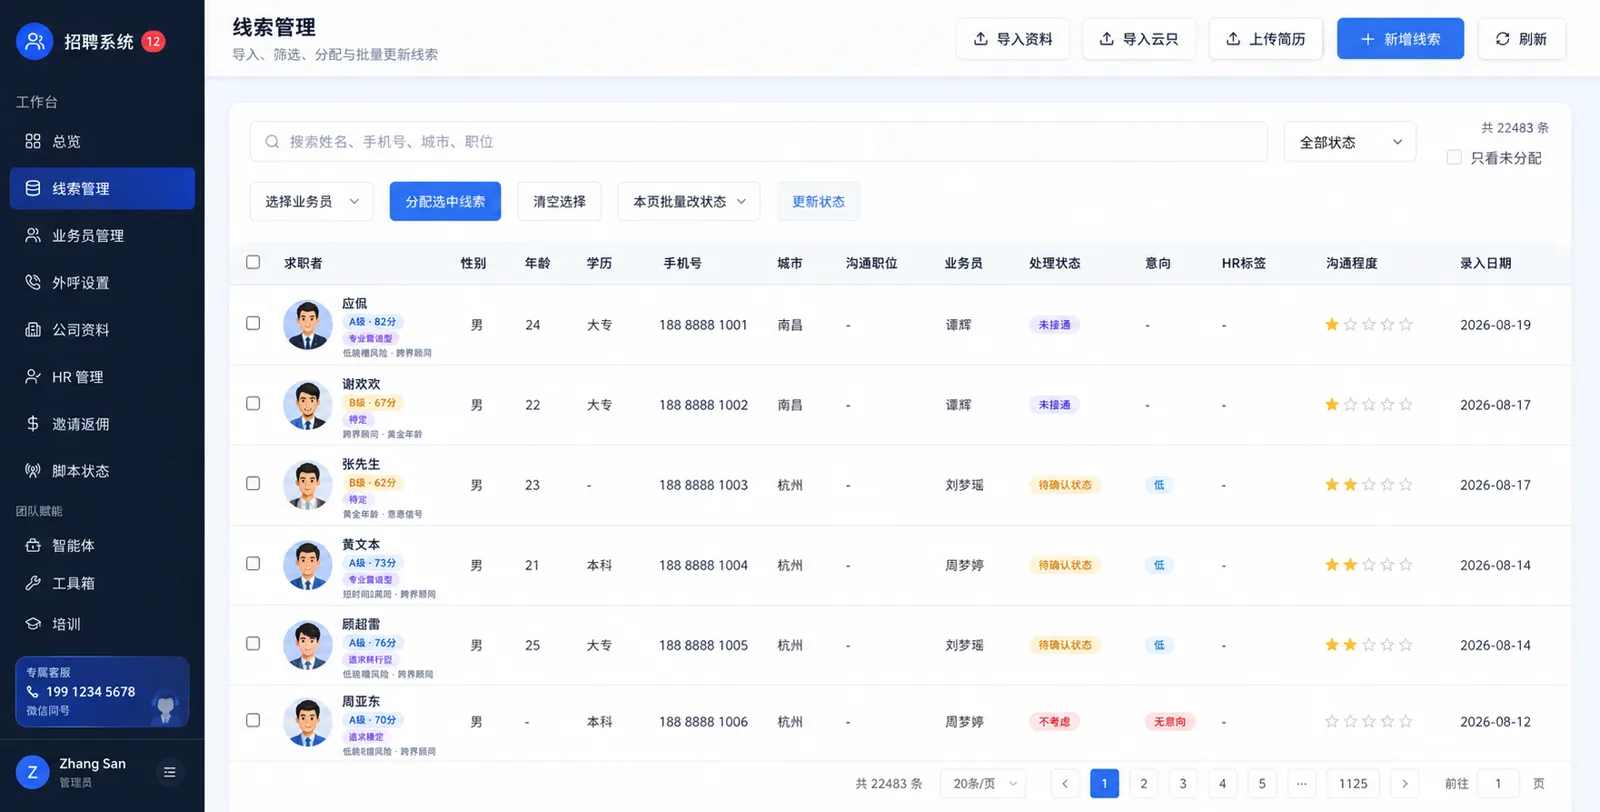Check the row checkbox for 张先生
The image size is (1600, 812).
tap(253, 483)
